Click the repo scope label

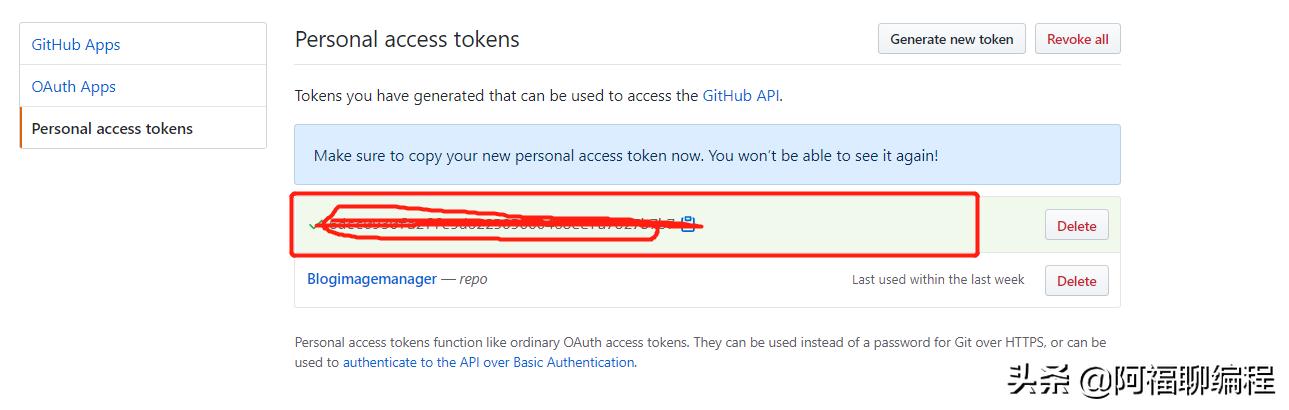473,279
